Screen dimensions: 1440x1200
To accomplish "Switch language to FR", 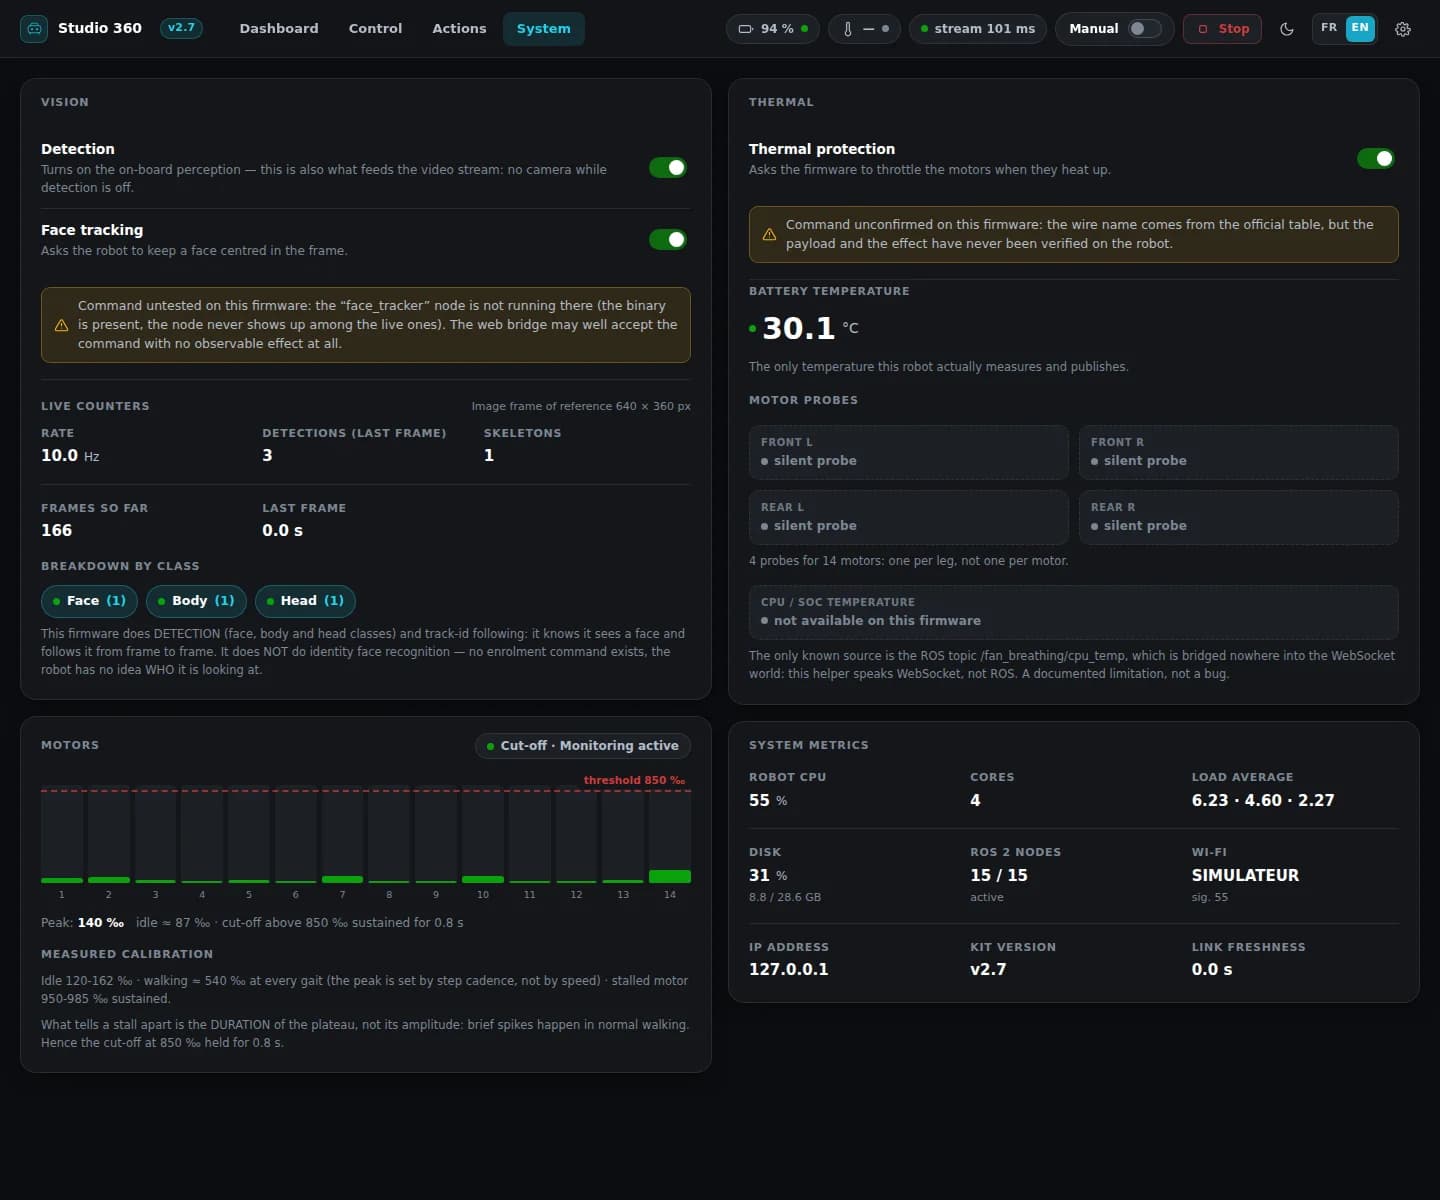I will tap(1329, 28).
